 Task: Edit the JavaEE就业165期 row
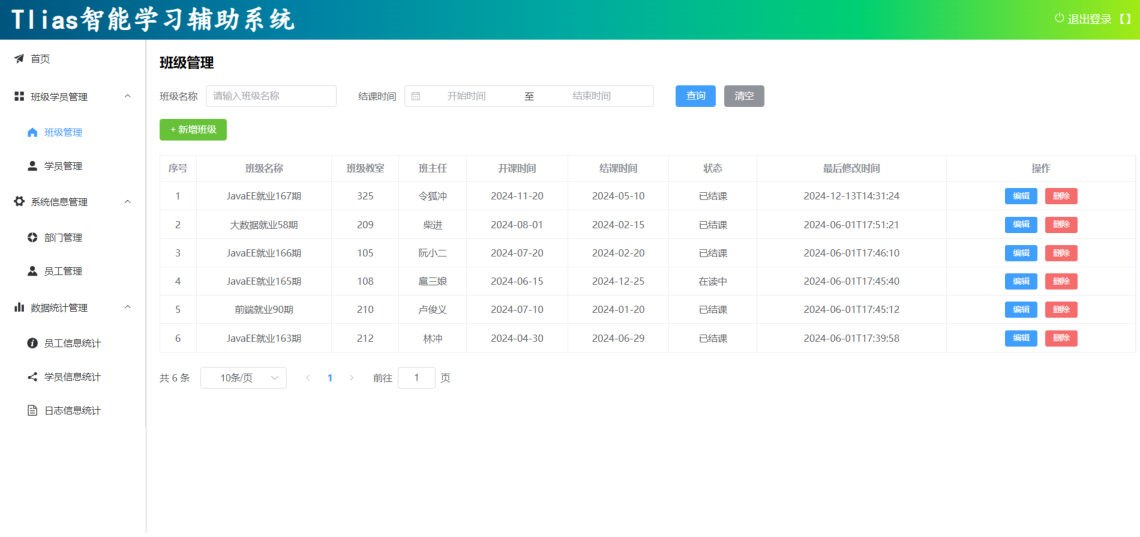point(1021,281)
